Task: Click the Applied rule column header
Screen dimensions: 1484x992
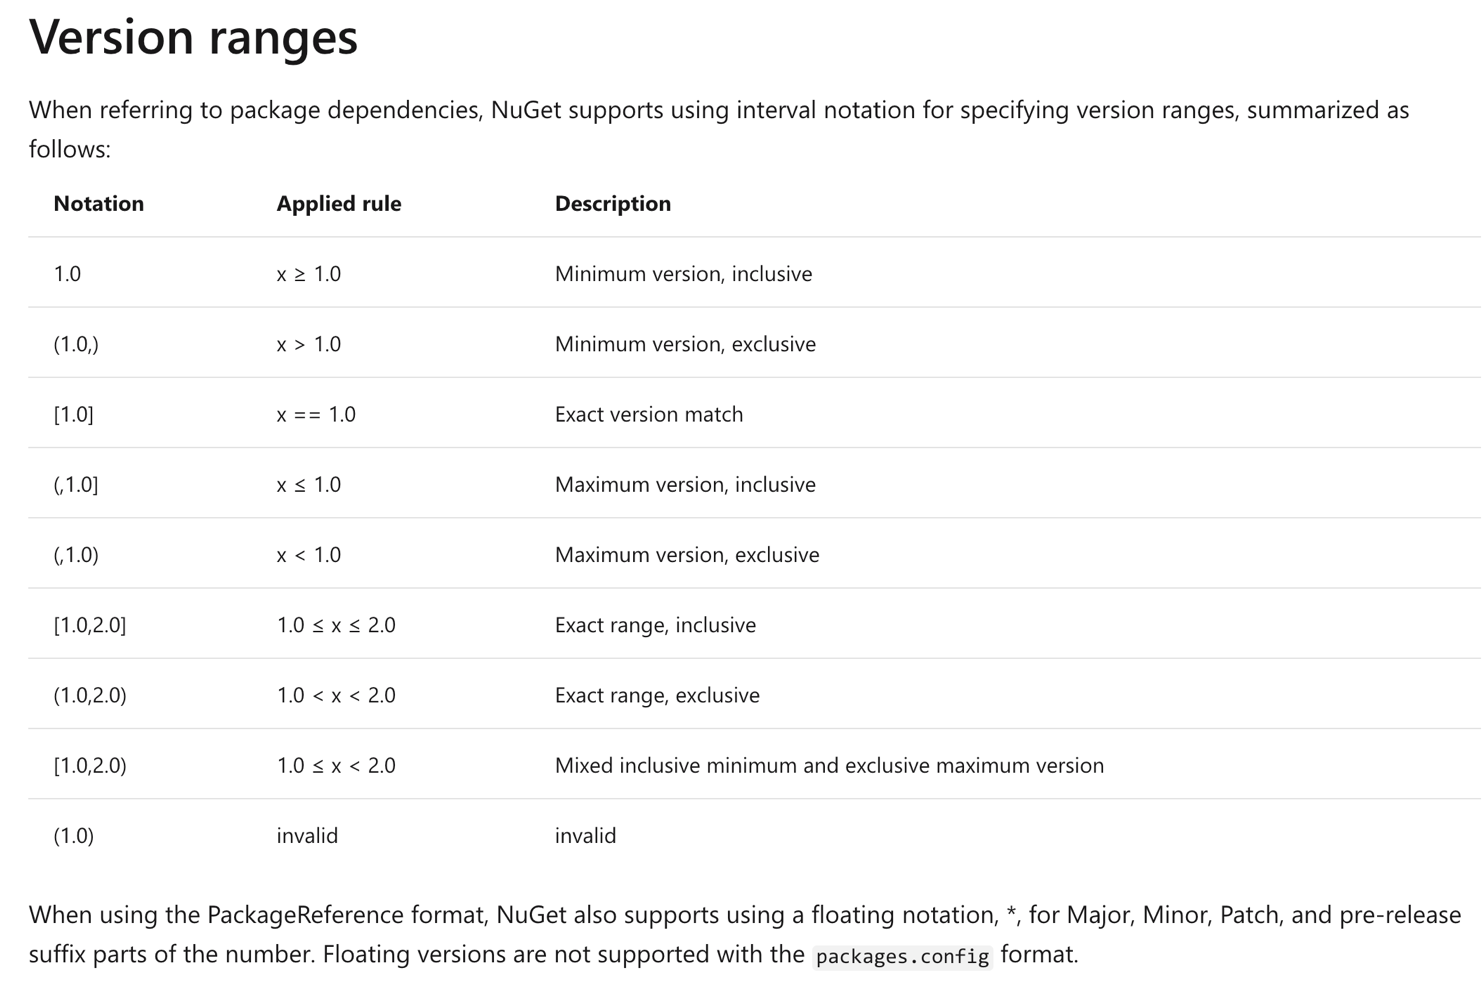Action: 339,204
